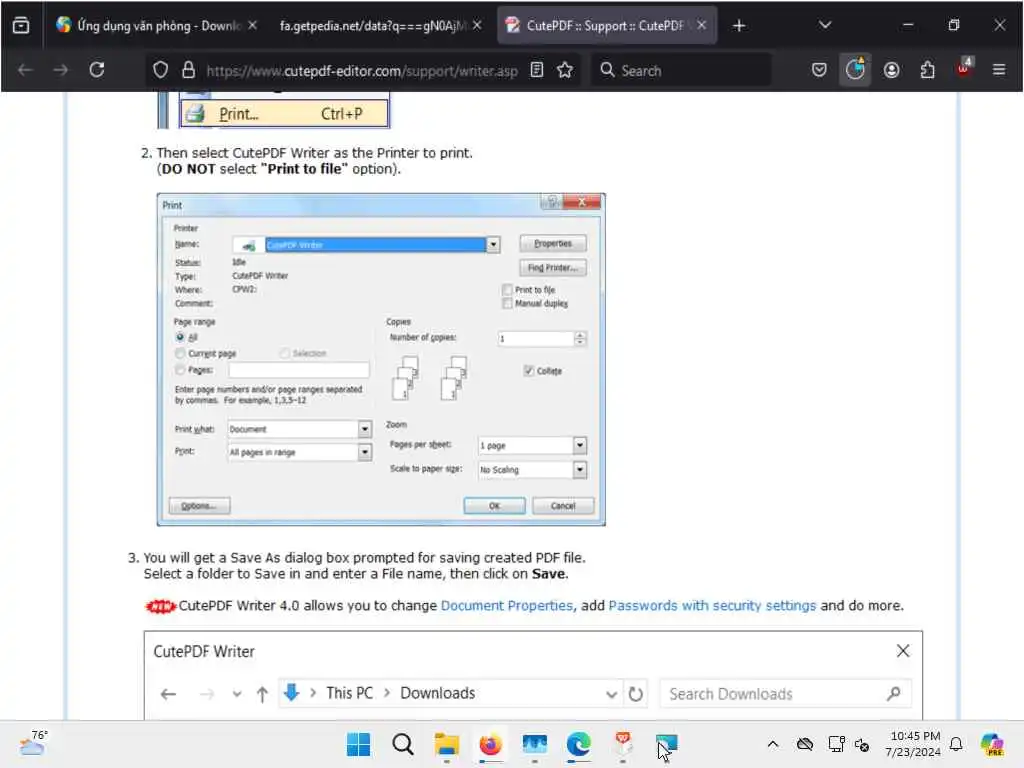This screenshot has height=768, width=1024.
Task: Expand the address path dropdown arrow
Action: point(611,694)
